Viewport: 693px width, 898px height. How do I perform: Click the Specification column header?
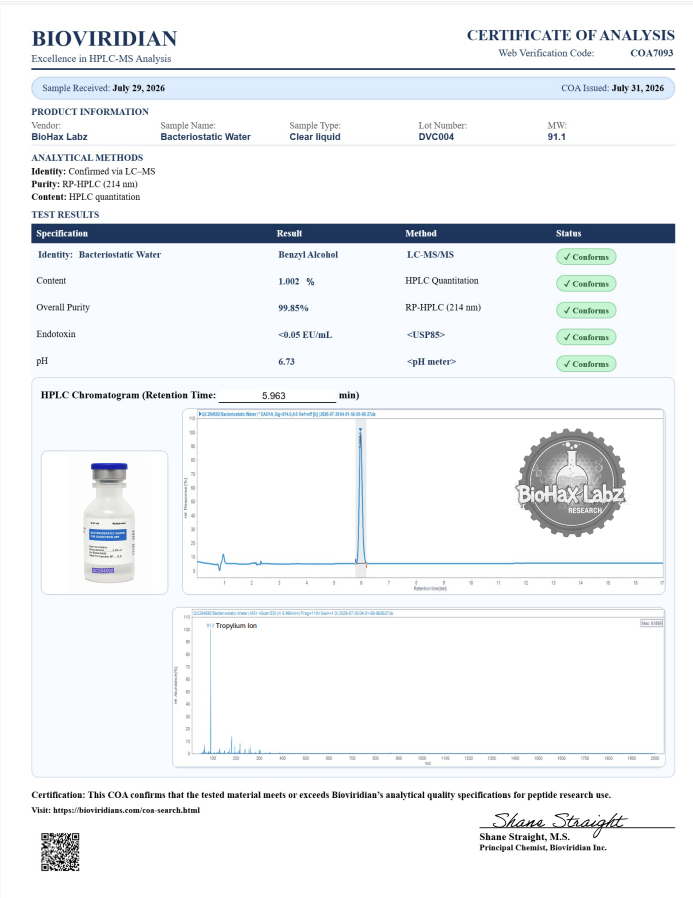pyautogui.click(x=62, y=234)
